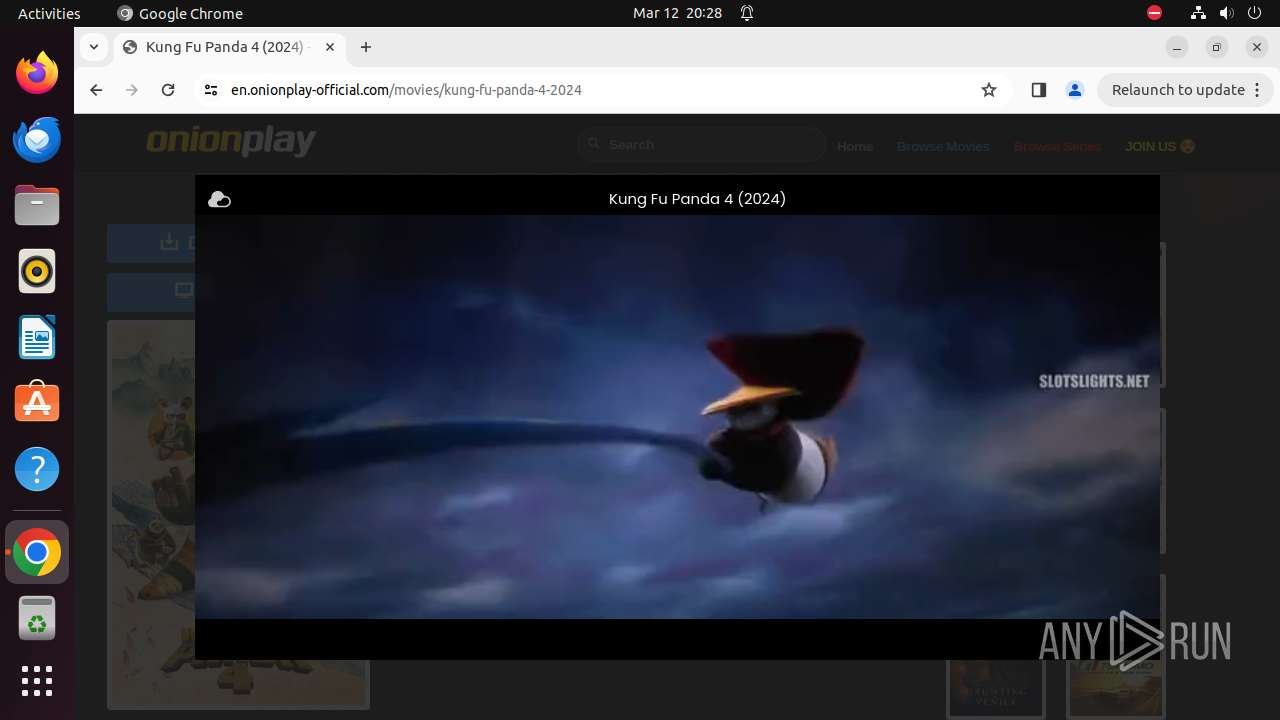This screenshot has height=720, width=1280.
Task: Click the onionplay logo
Action: pos(231,142)
